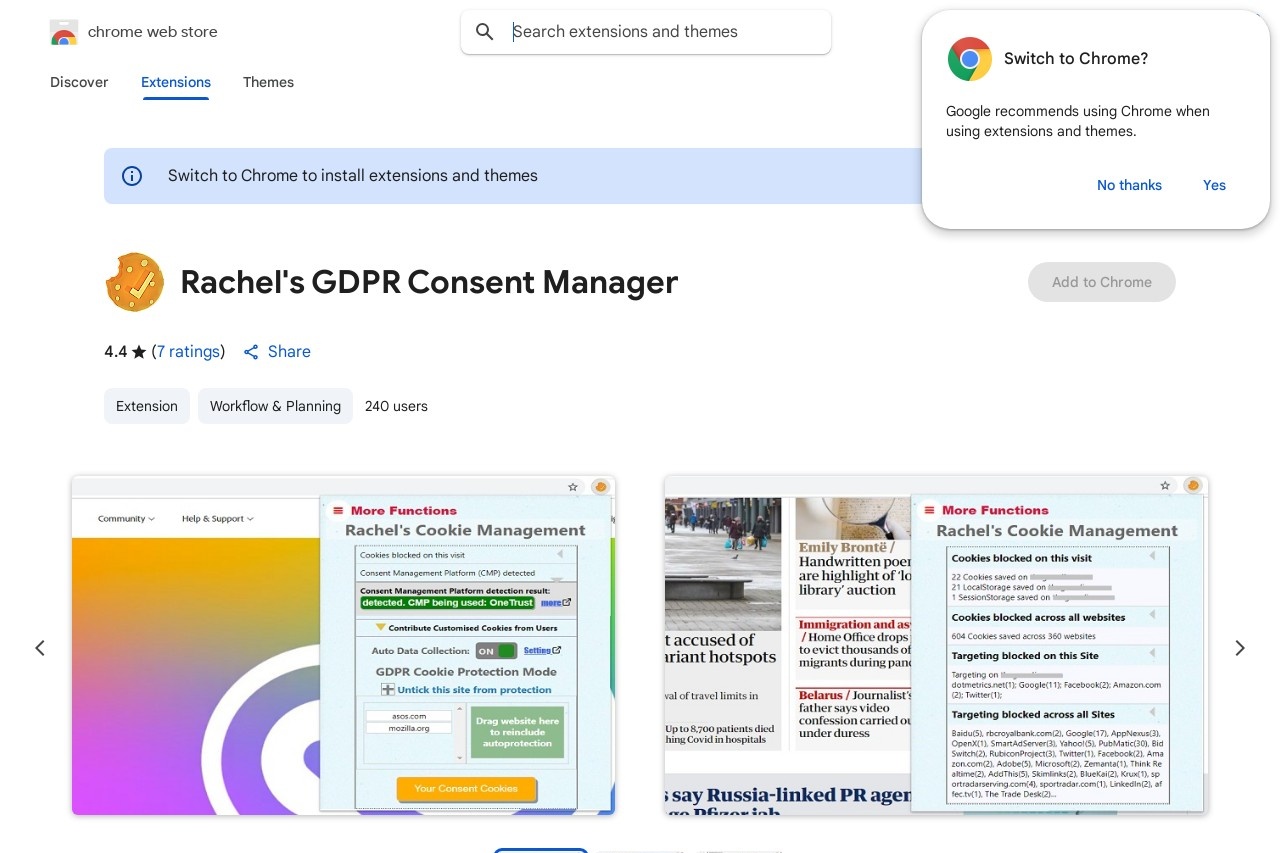Click the Workflow & Planning chip
This screenshot has width=1280, height=853.
pyautogui.click(x=275, y=406)
